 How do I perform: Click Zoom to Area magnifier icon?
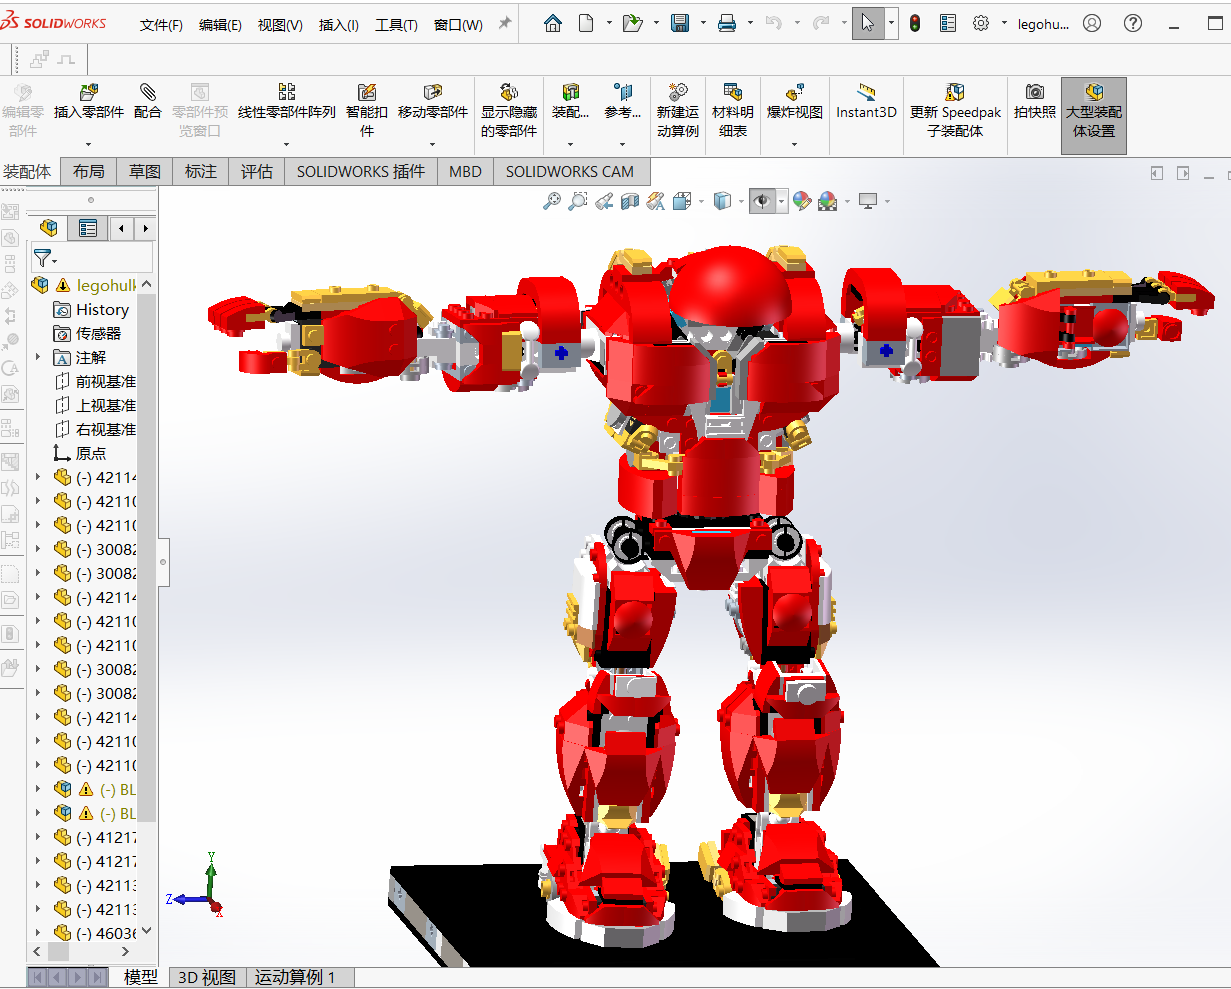coord(578,201)
